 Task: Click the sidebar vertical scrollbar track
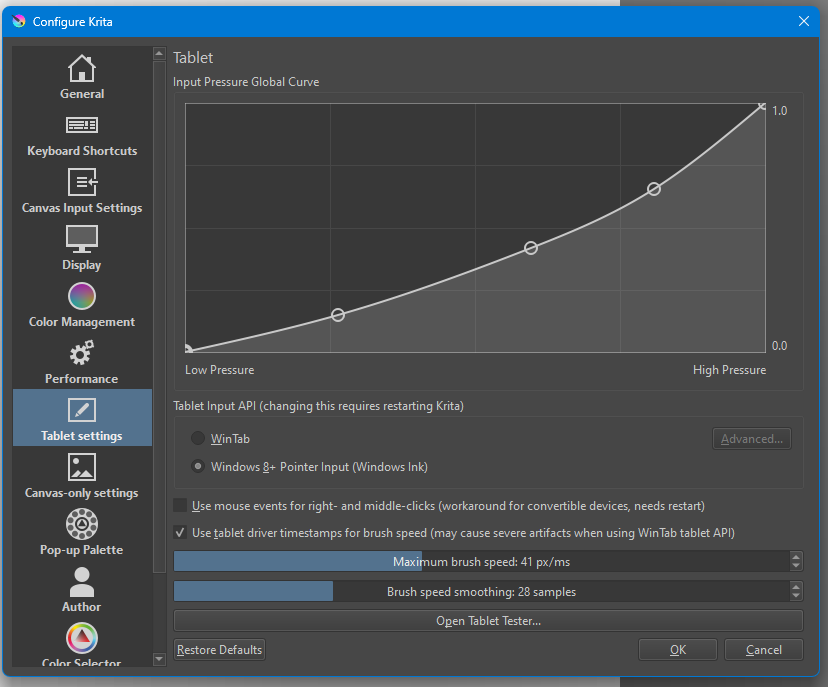[159, 613]
